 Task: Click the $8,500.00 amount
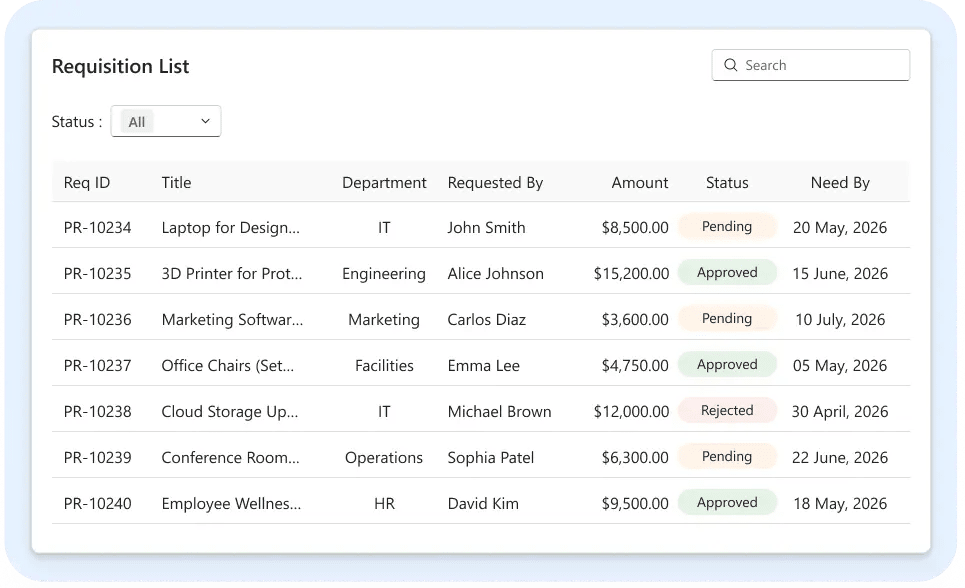(635, 228)
